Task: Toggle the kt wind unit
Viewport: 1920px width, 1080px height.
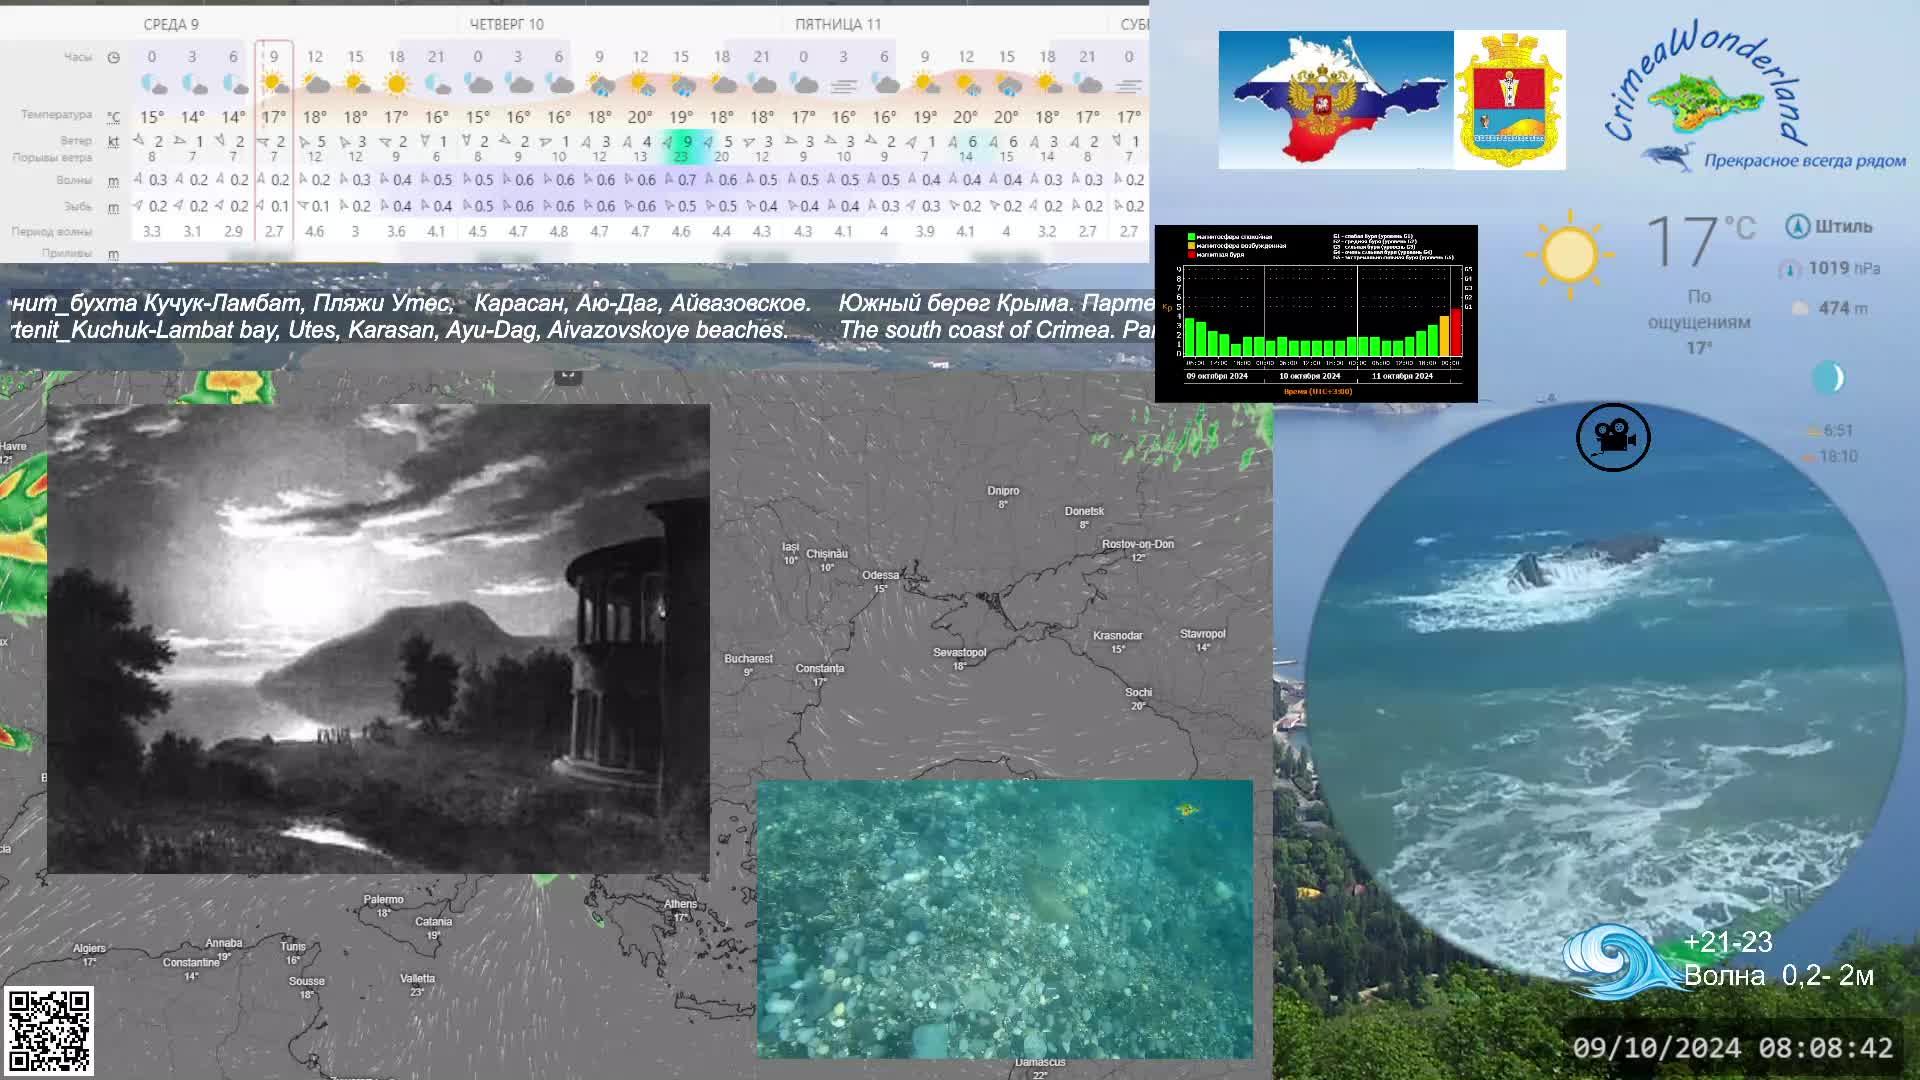Action: click(113, 141)
